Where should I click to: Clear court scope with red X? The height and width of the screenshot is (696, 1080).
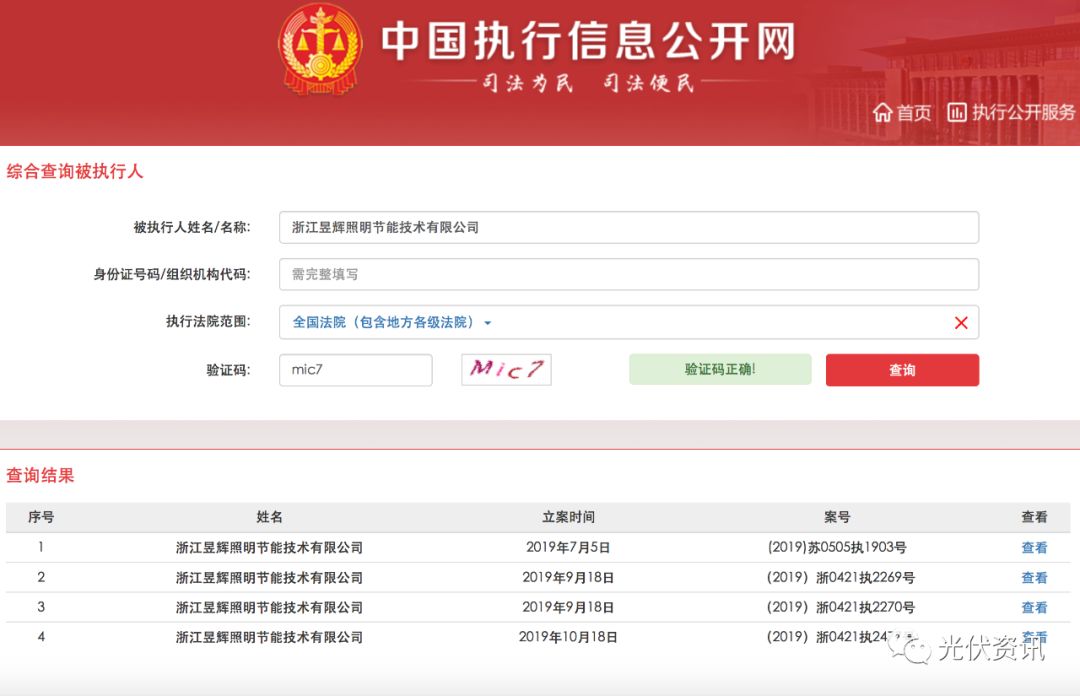[961, 323]
